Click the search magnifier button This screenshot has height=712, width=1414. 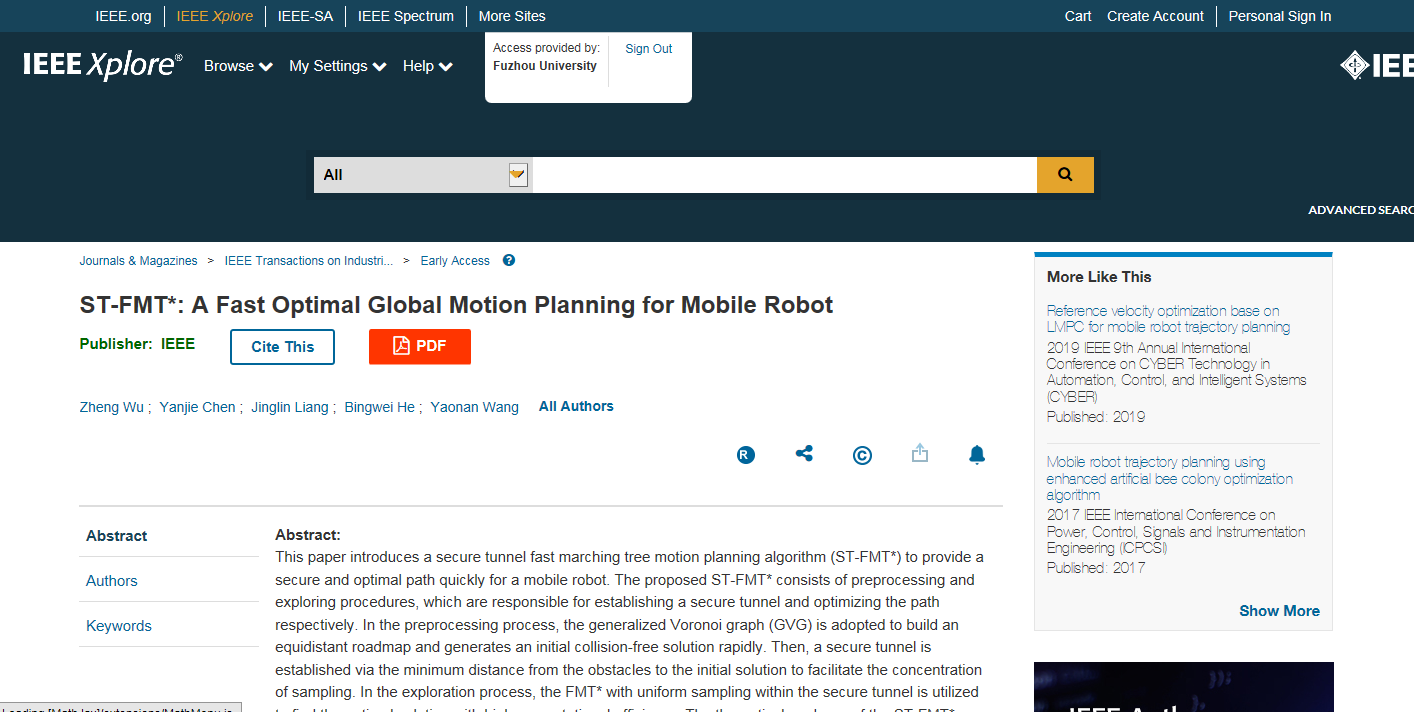click(1065, 174)
